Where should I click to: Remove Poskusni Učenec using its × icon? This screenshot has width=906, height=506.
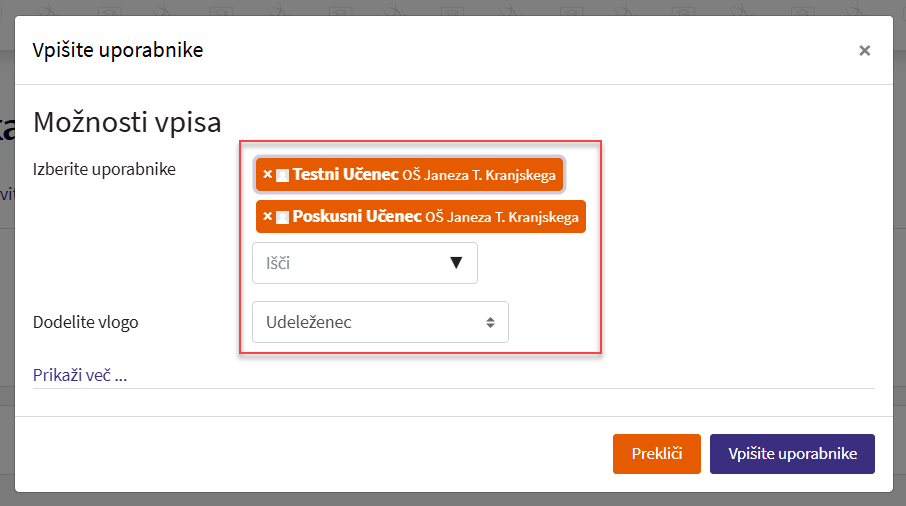(267, 216)
